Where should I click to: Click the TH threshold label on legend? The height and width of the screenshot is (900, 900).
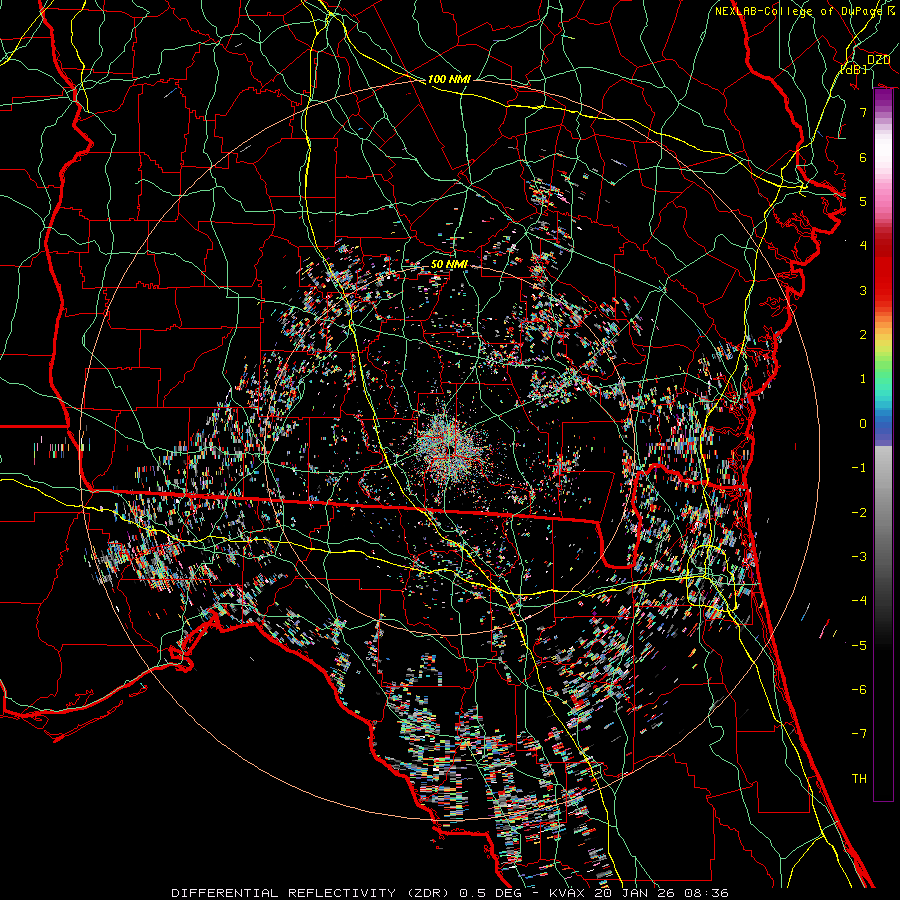tap(859, 778)
